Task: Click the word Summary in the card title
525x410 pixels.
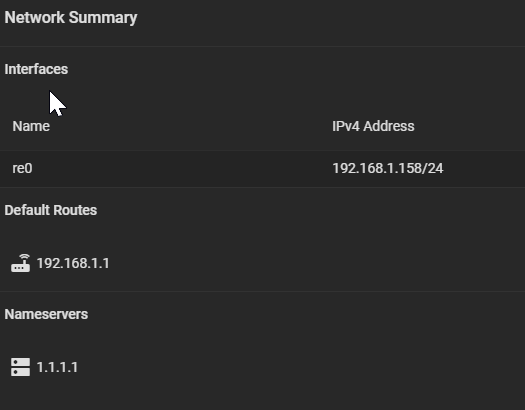Action: (x=103, y=18)
